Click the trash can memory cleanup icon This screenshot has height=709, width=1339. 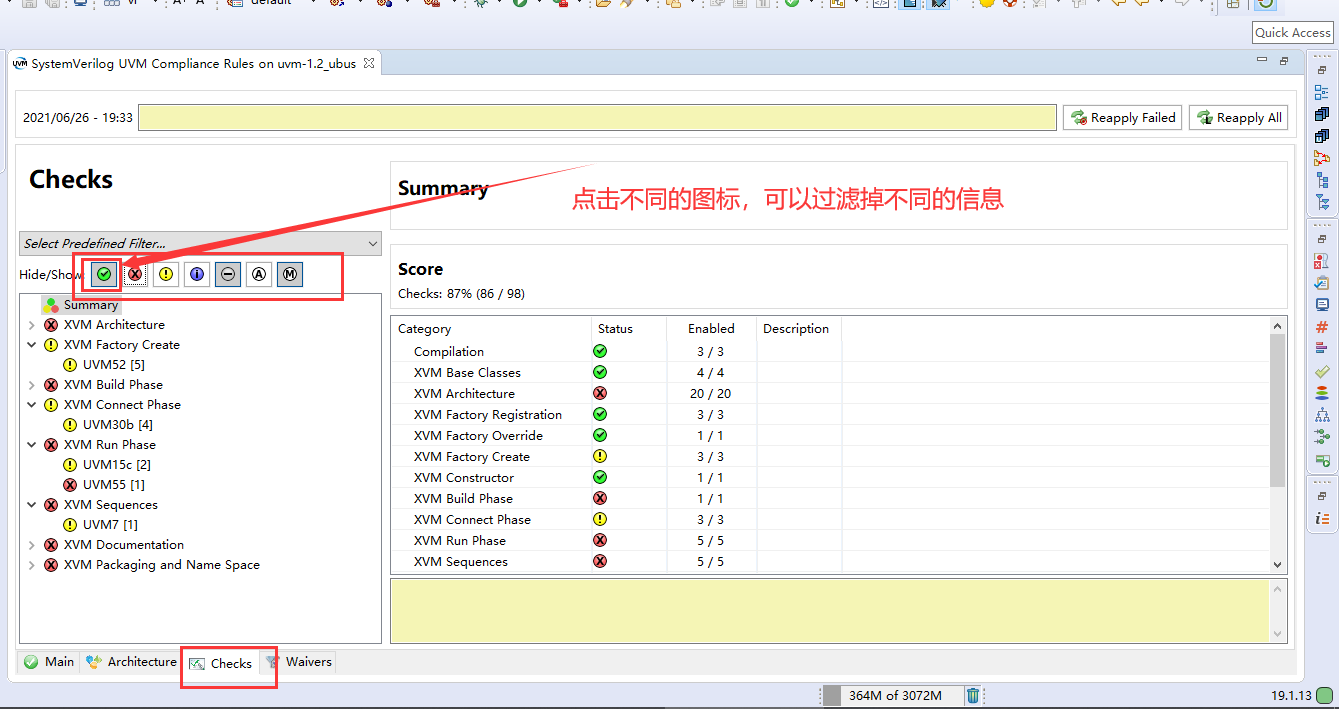[971, 694]
